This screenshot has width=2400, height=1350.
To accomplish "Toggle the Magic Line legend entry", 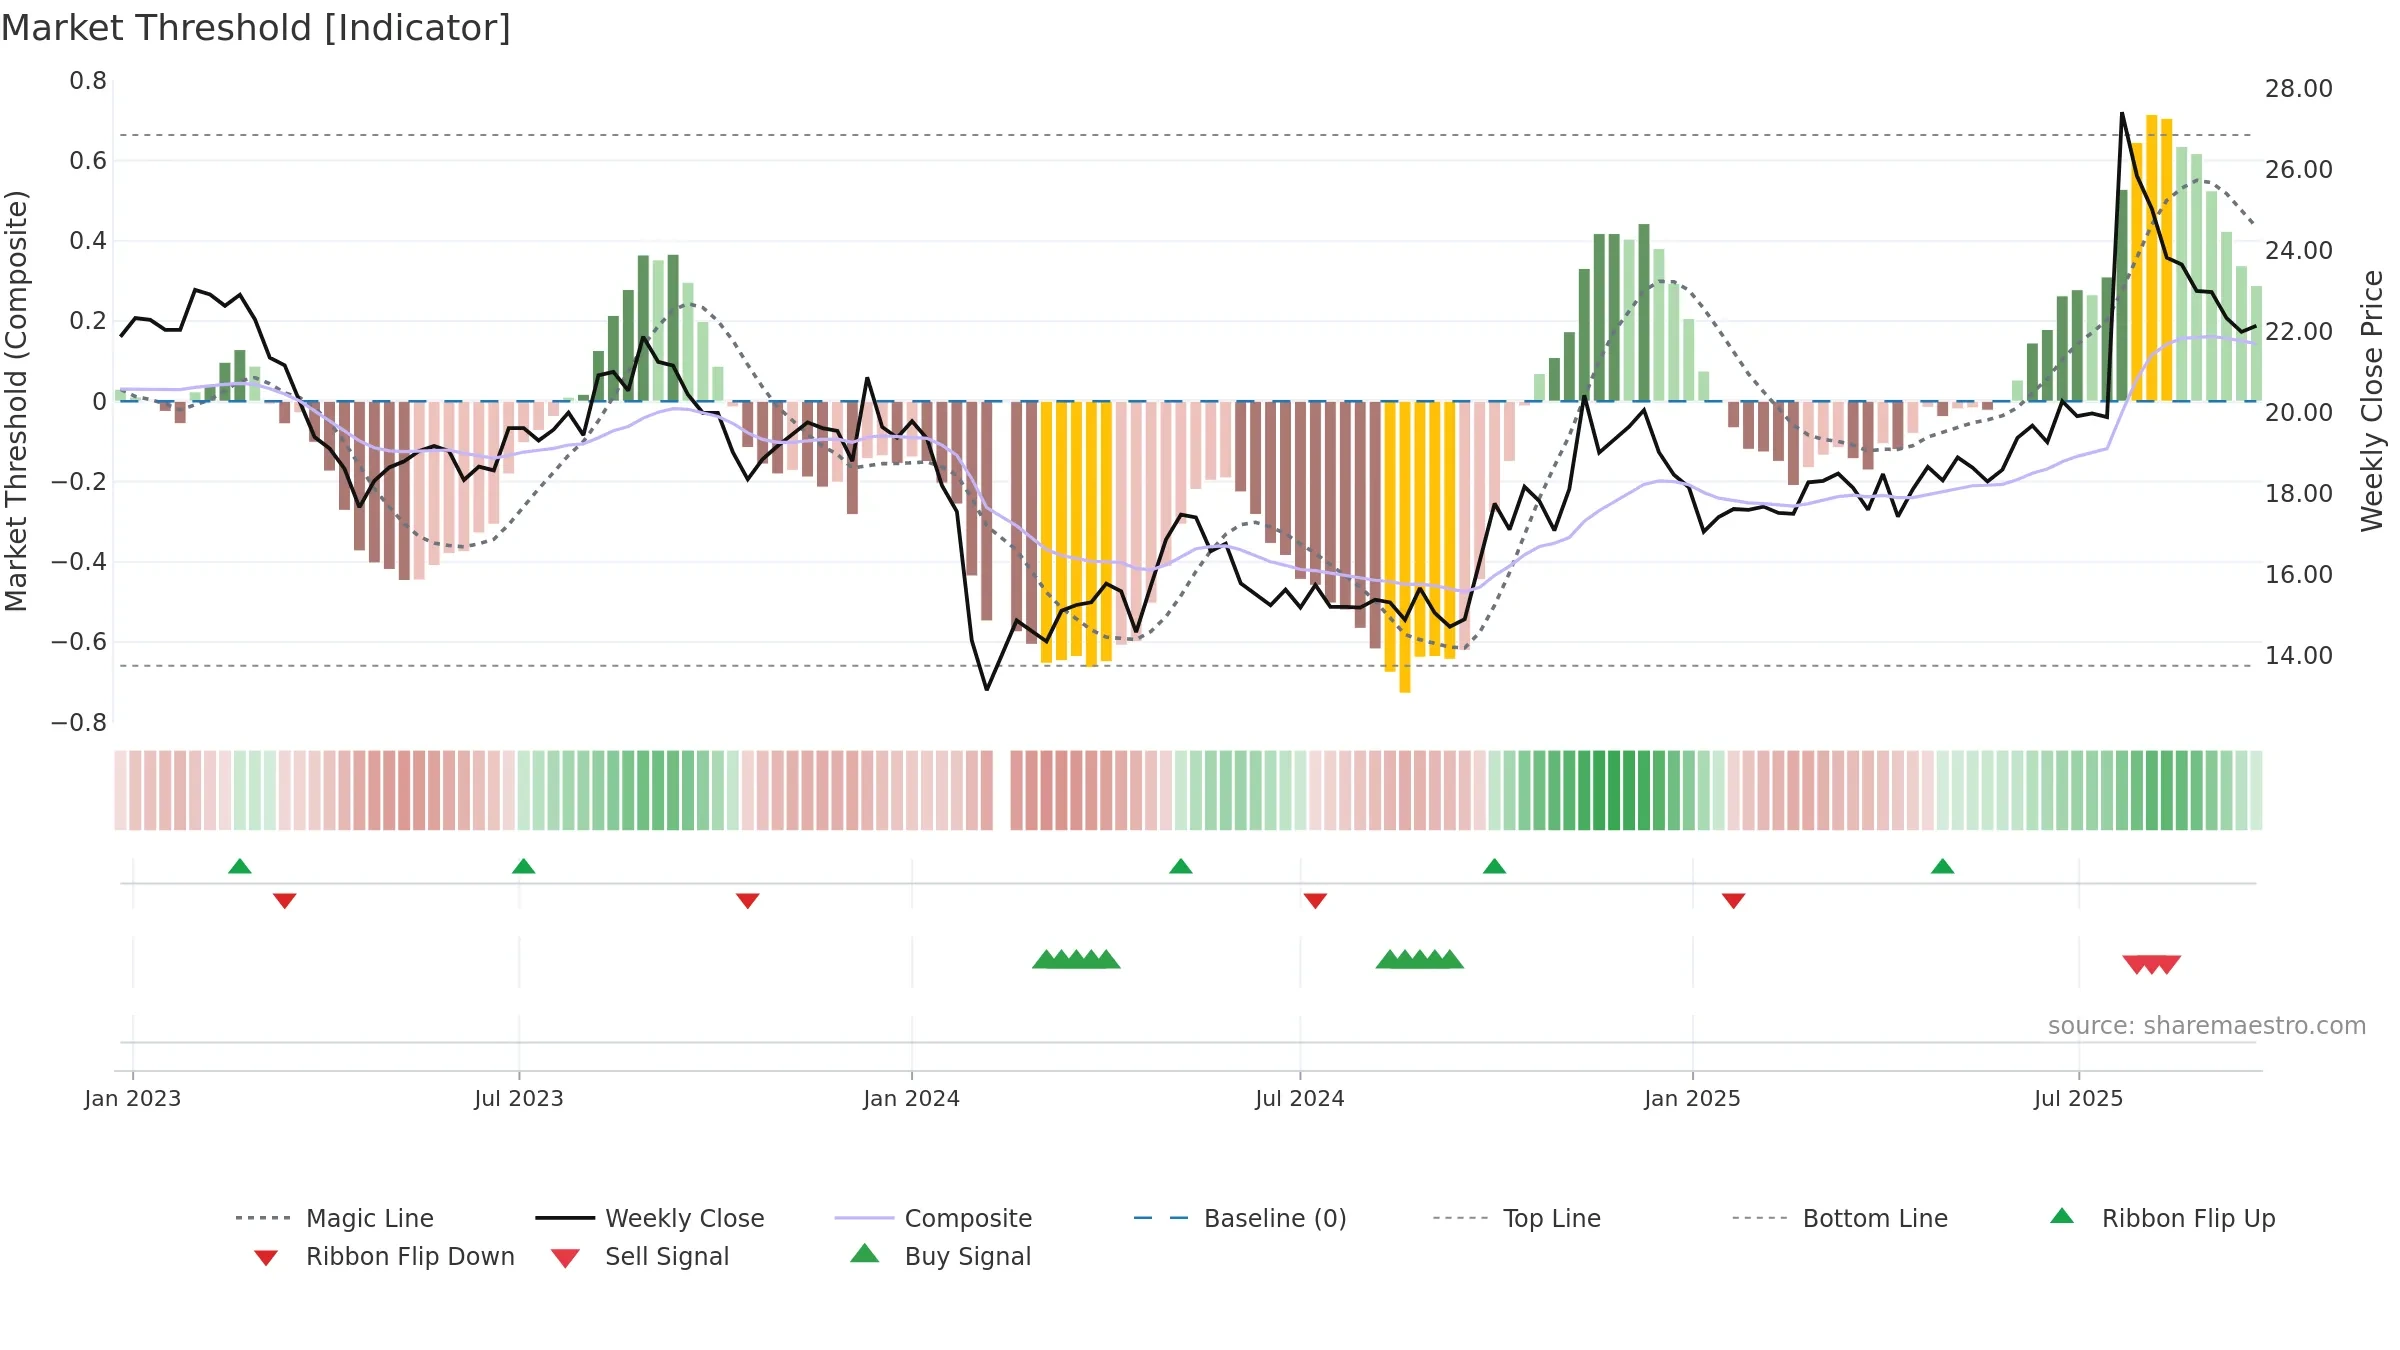I will (335, 1218).
